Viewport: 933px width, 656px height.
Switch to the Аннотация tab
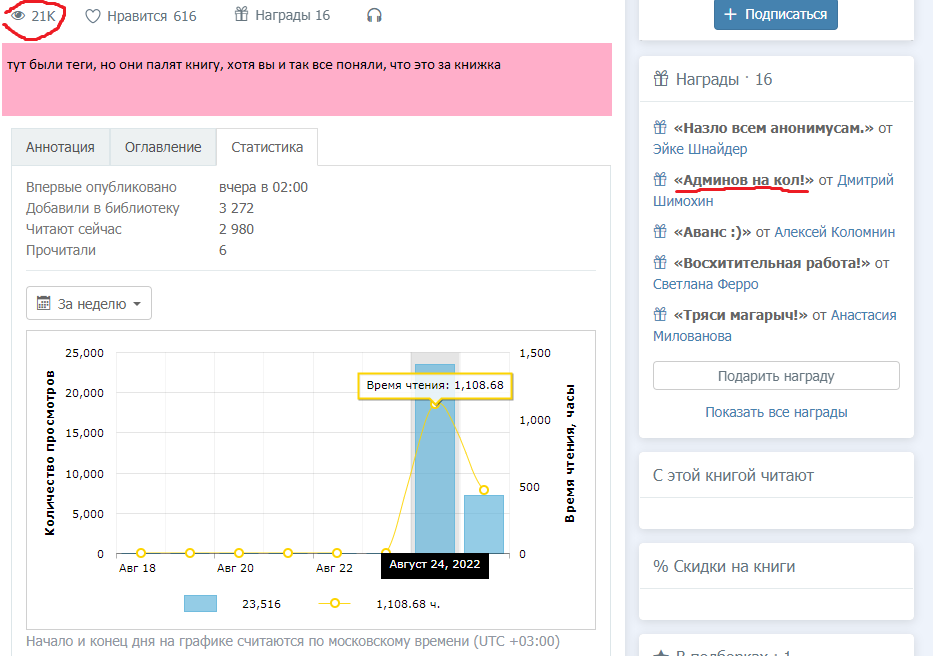click(60, 147)
